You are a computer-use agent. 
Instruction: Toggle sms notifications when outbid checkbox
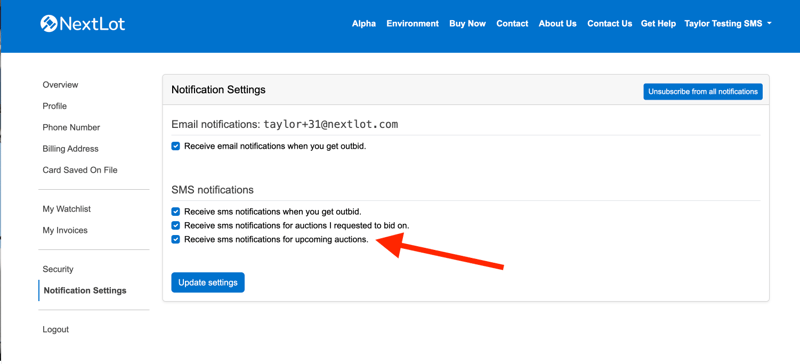point(176,211)
